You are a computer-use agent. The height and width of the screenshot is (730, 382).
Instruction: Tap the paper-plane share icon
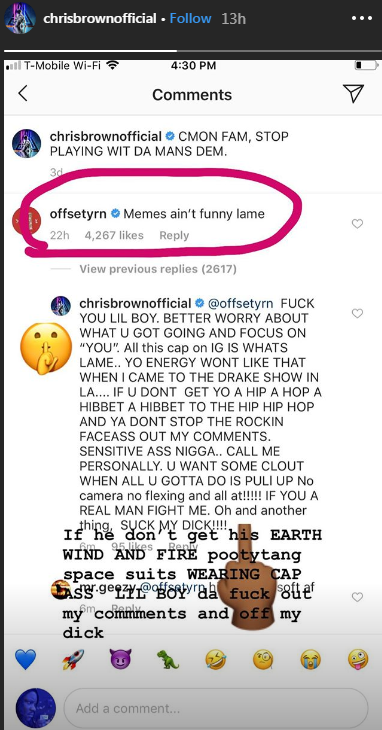tap(356, 94)
